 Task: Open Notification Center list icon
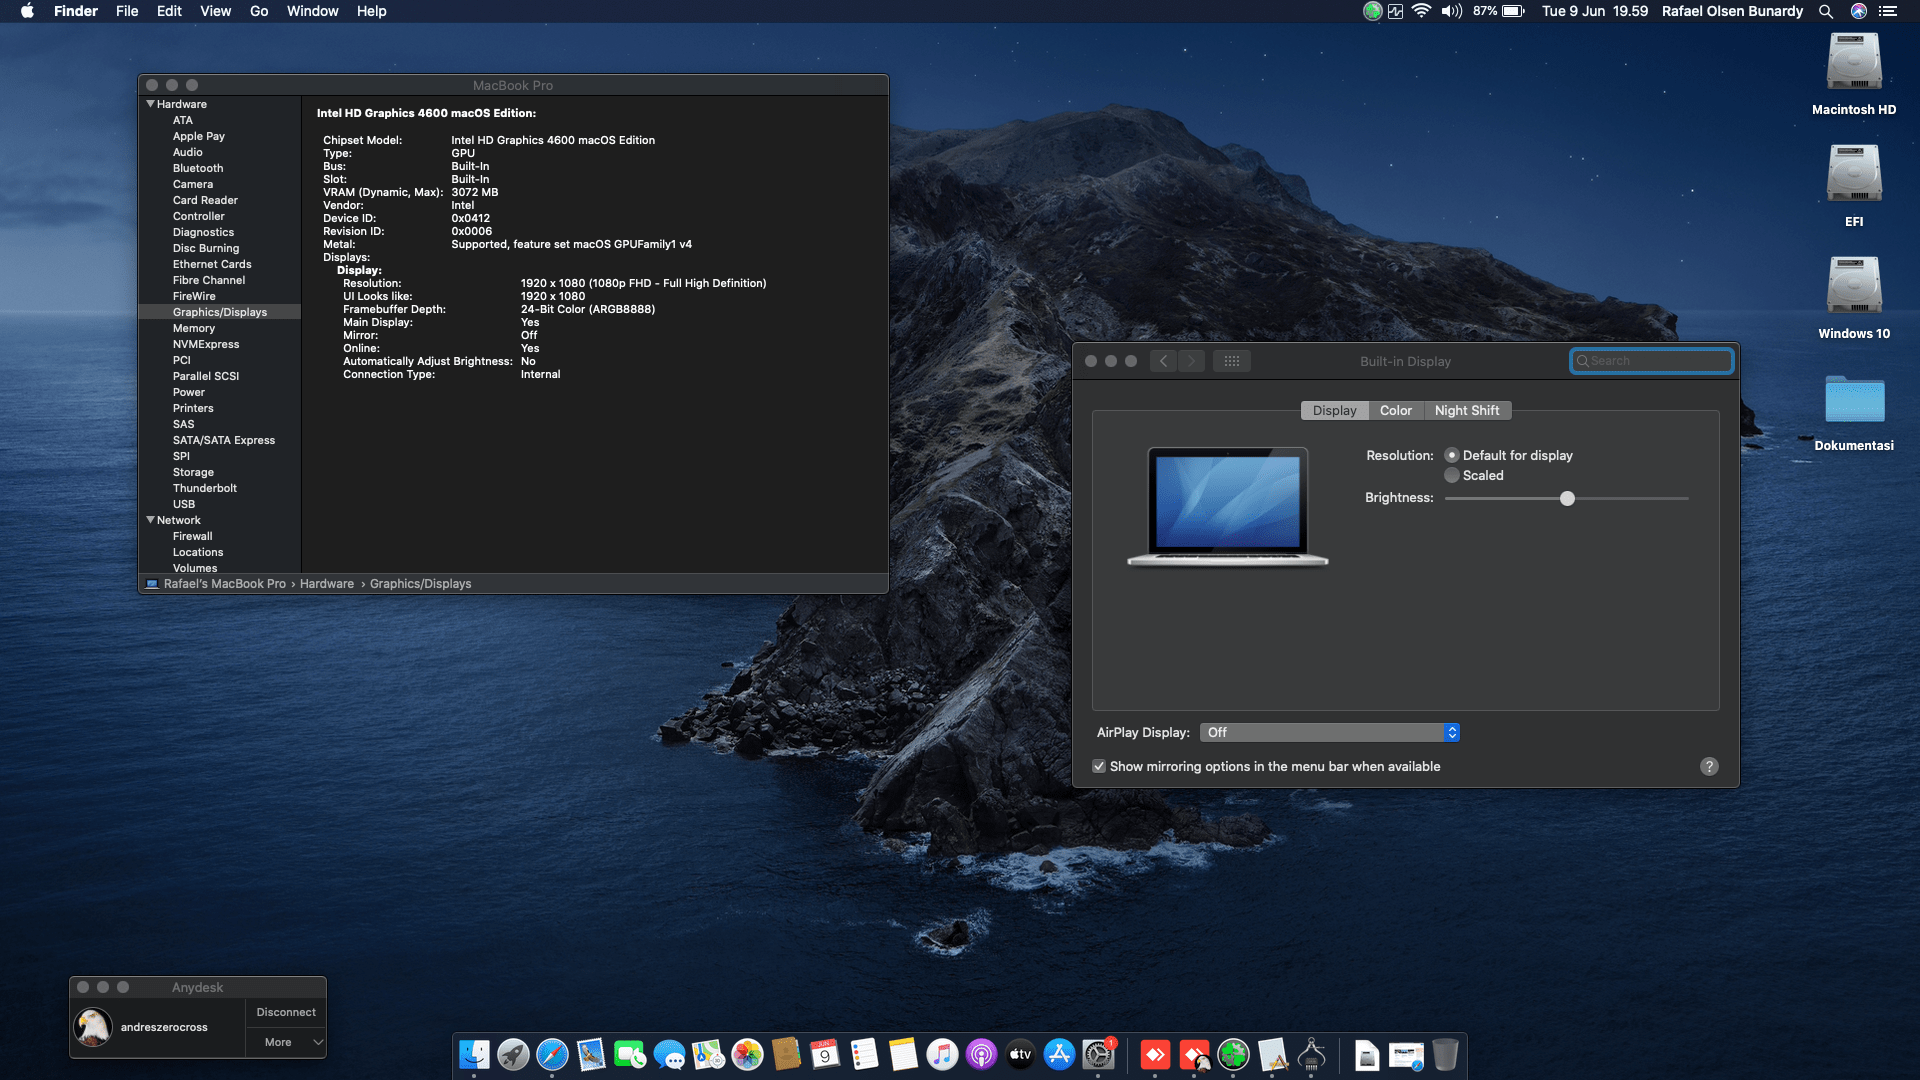click(x=1888, y=11)
